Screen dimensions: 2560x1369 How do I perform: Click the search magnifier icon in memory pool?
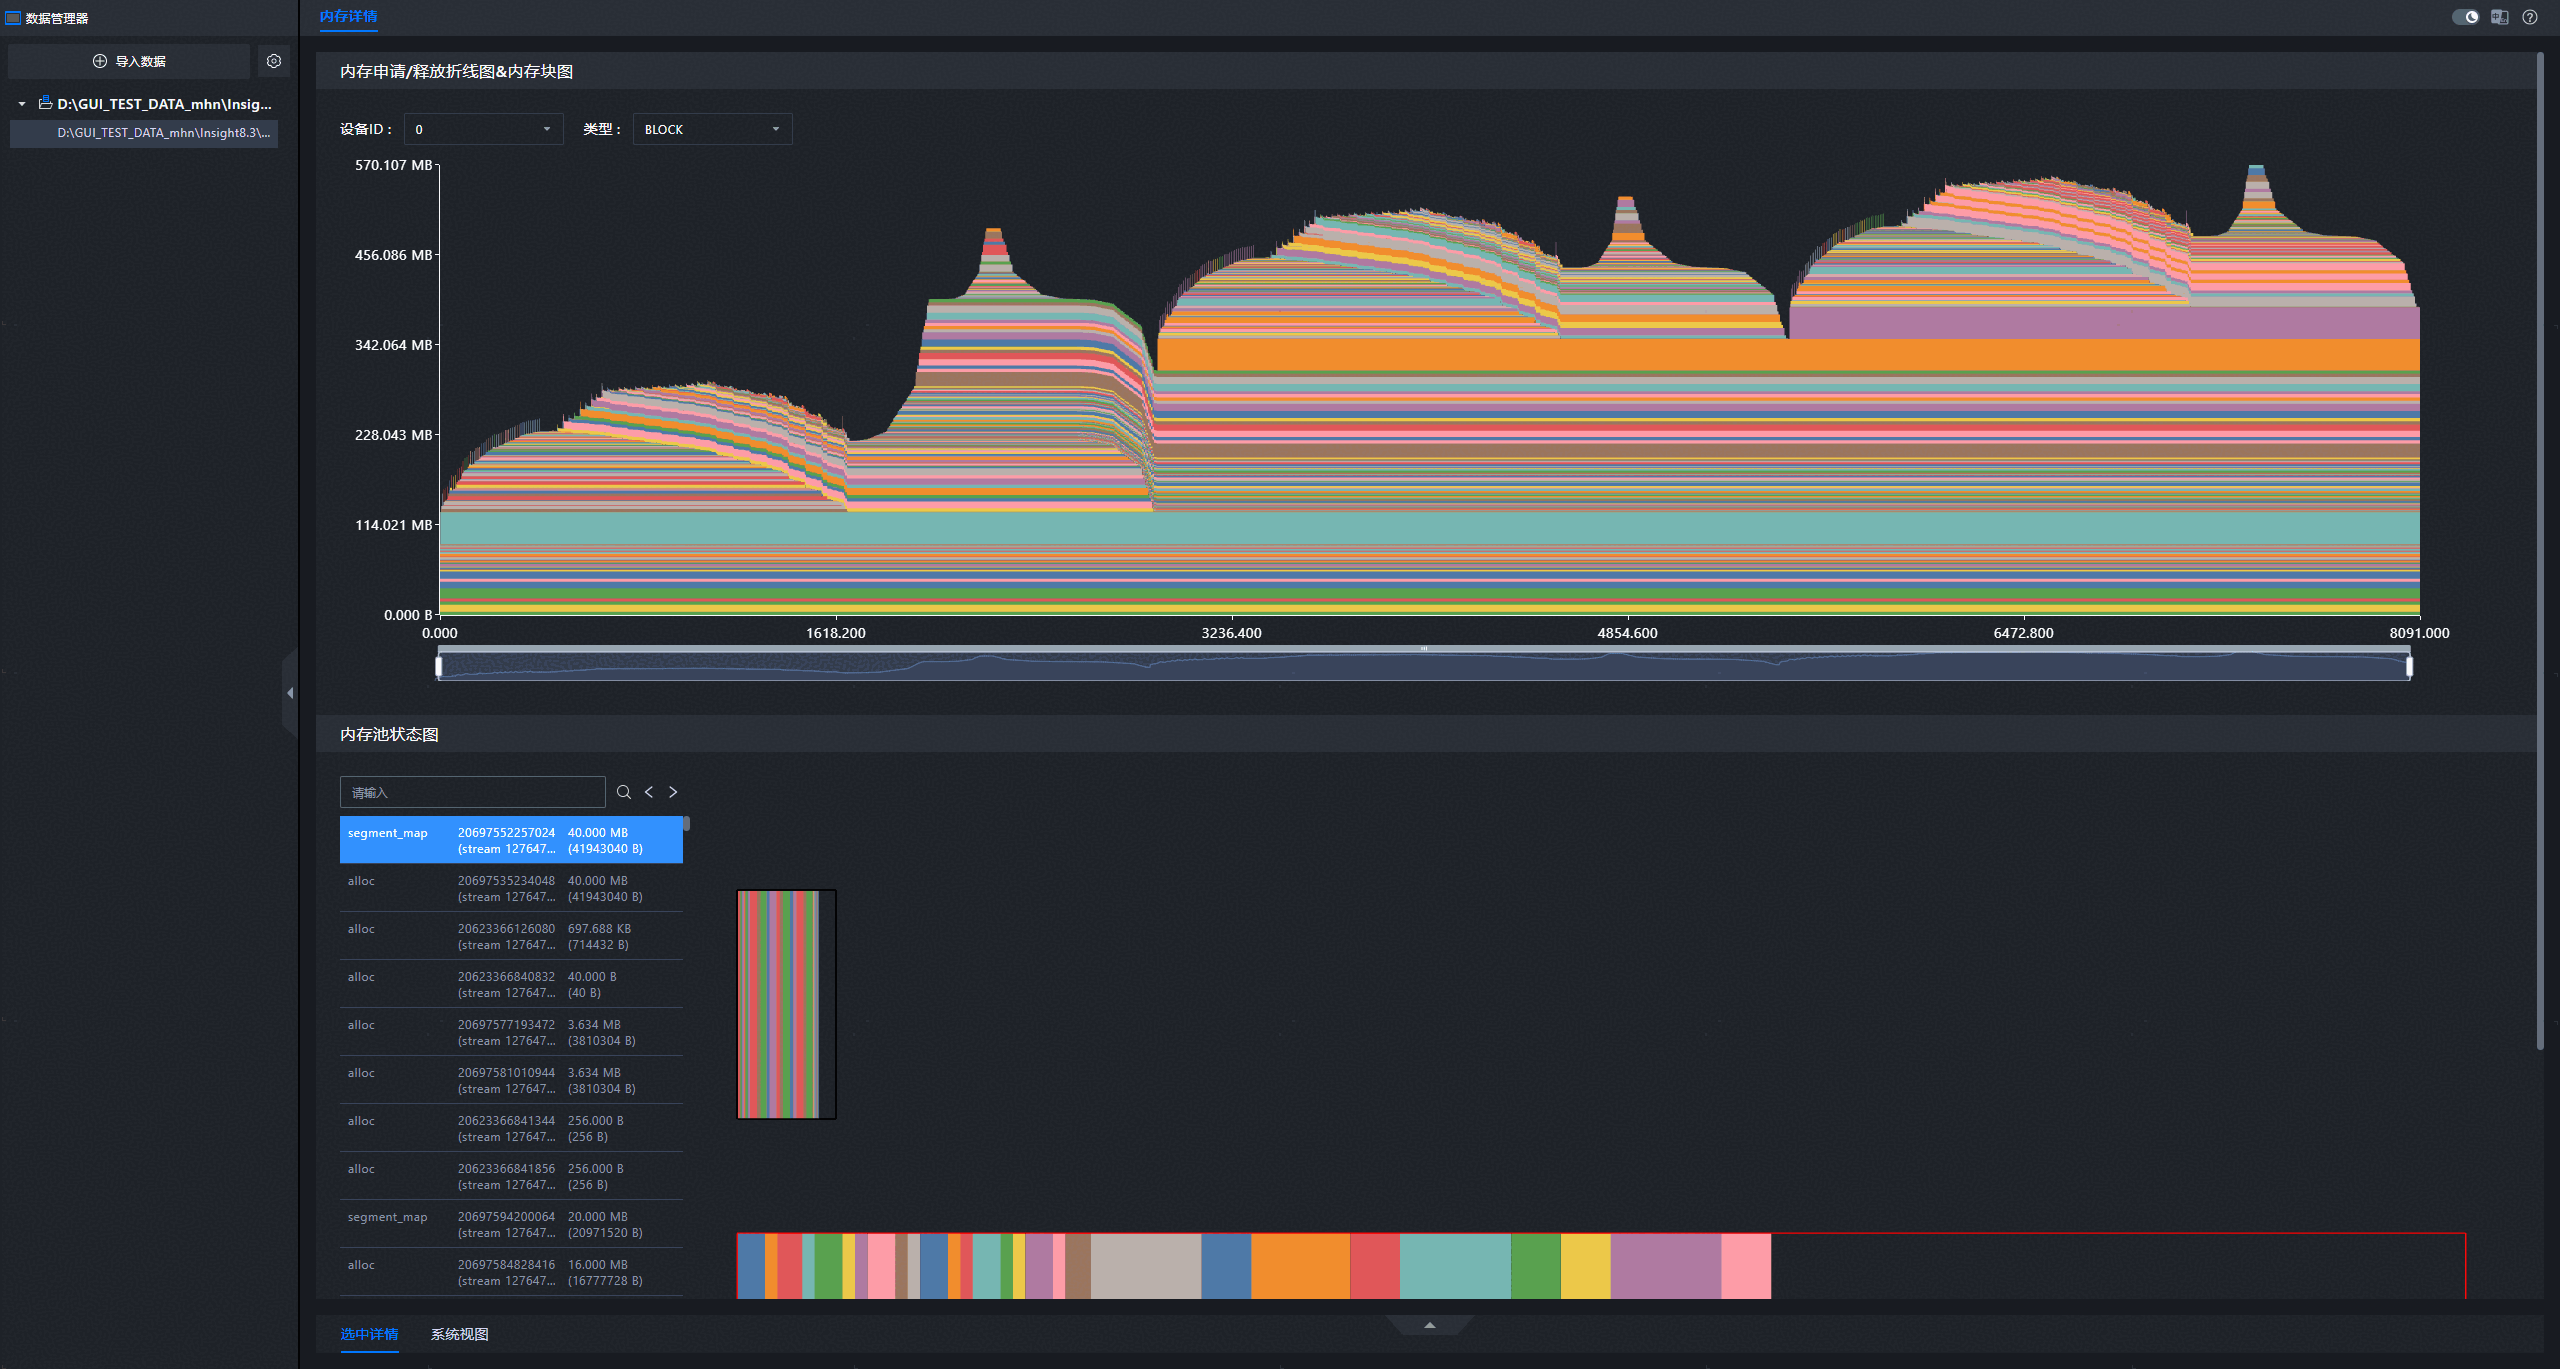[624, 792]
